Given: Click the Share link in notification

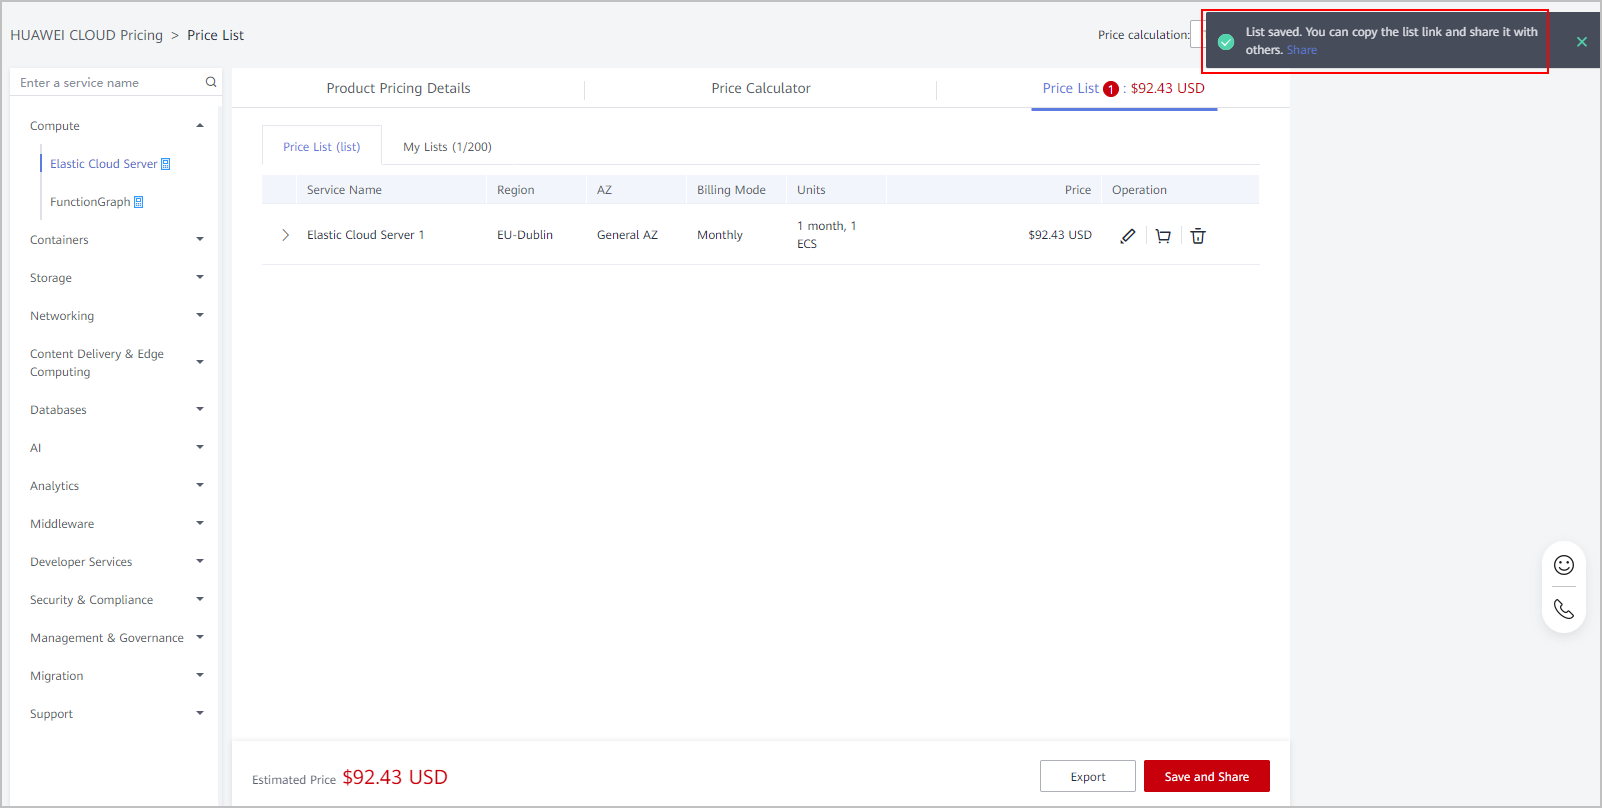Looking at the screenshot, I should pos(1302,50).
